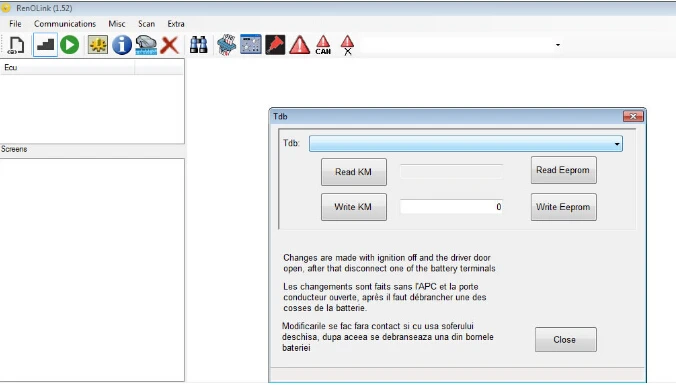Open the Communications menu
This screenshot has width=676, height=391.
tap(65, 24)
